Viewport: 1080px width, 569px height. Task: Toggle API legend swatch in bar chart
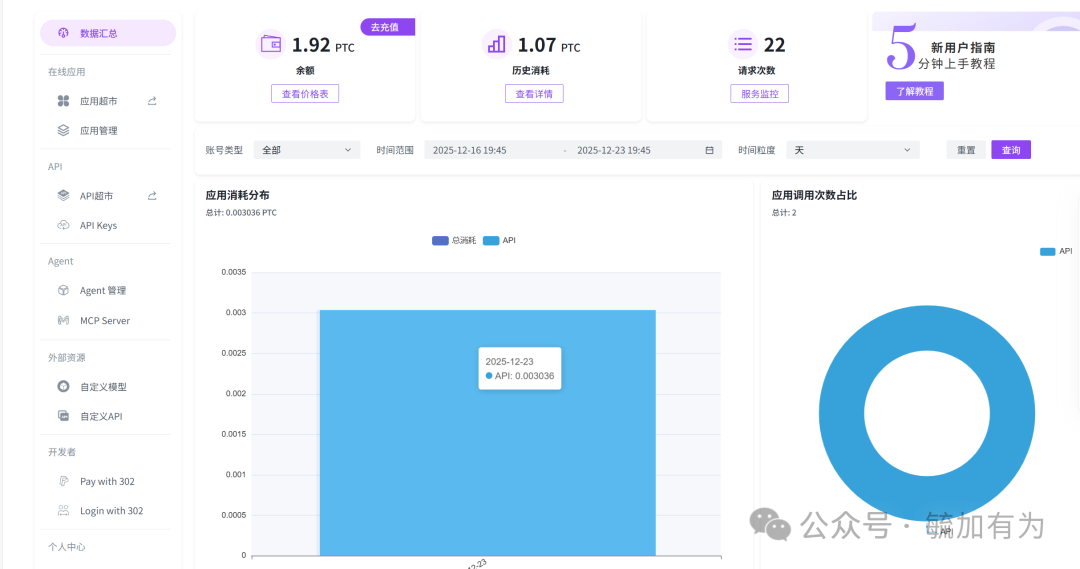coord(491,240)
